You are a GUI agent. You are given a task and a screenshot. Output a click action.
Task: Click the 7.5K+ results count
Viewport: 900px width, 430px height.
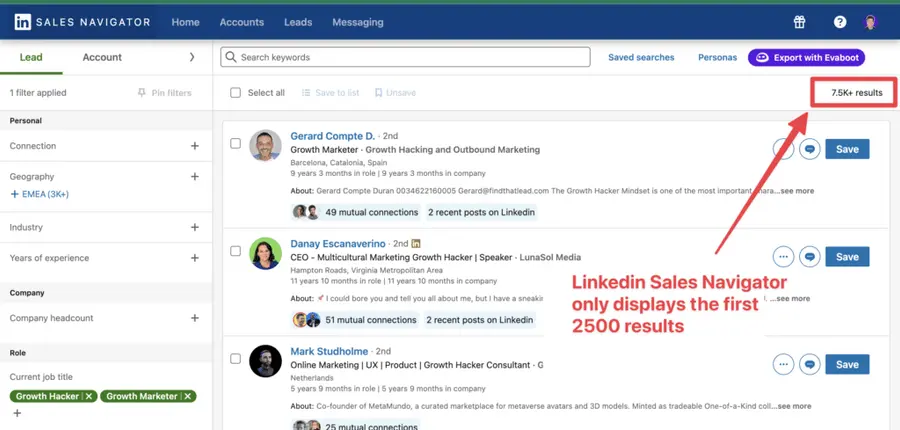(x=857, y=92)
